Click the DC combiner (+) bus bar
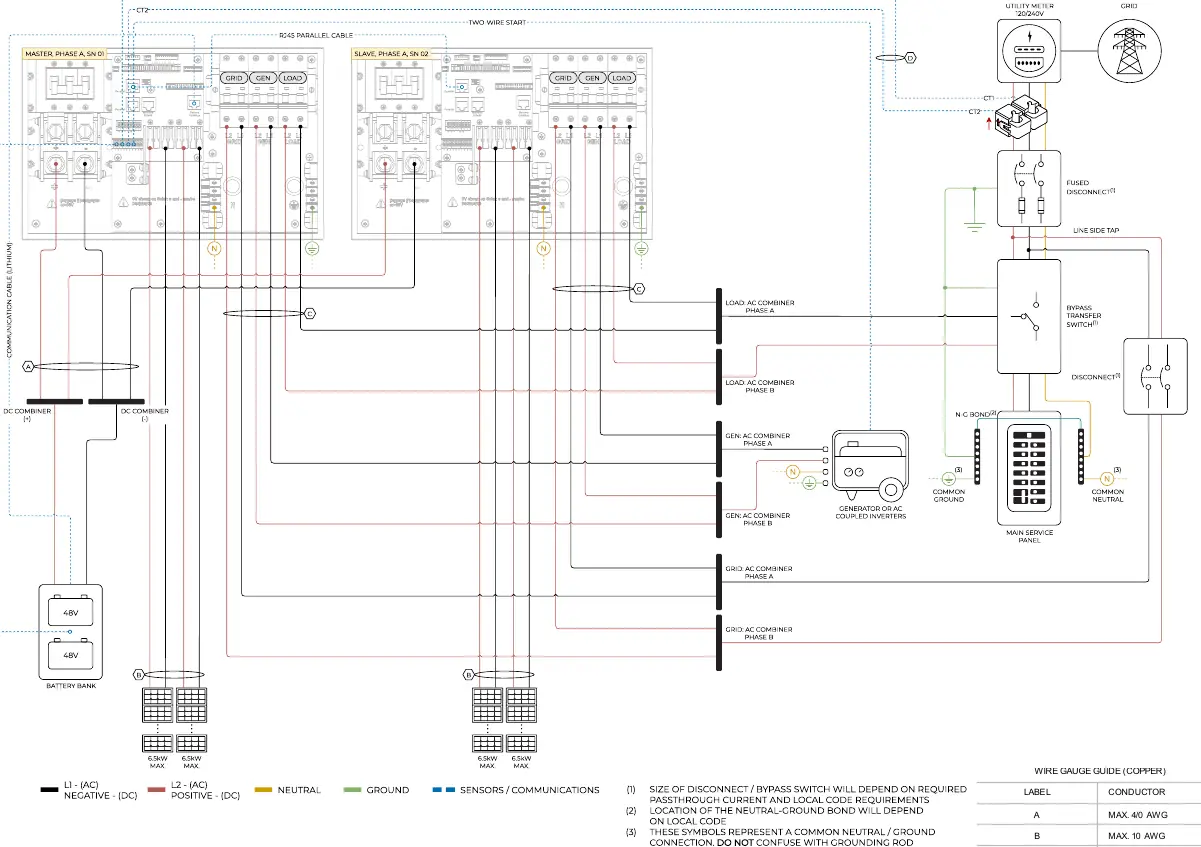 point(56,402)
